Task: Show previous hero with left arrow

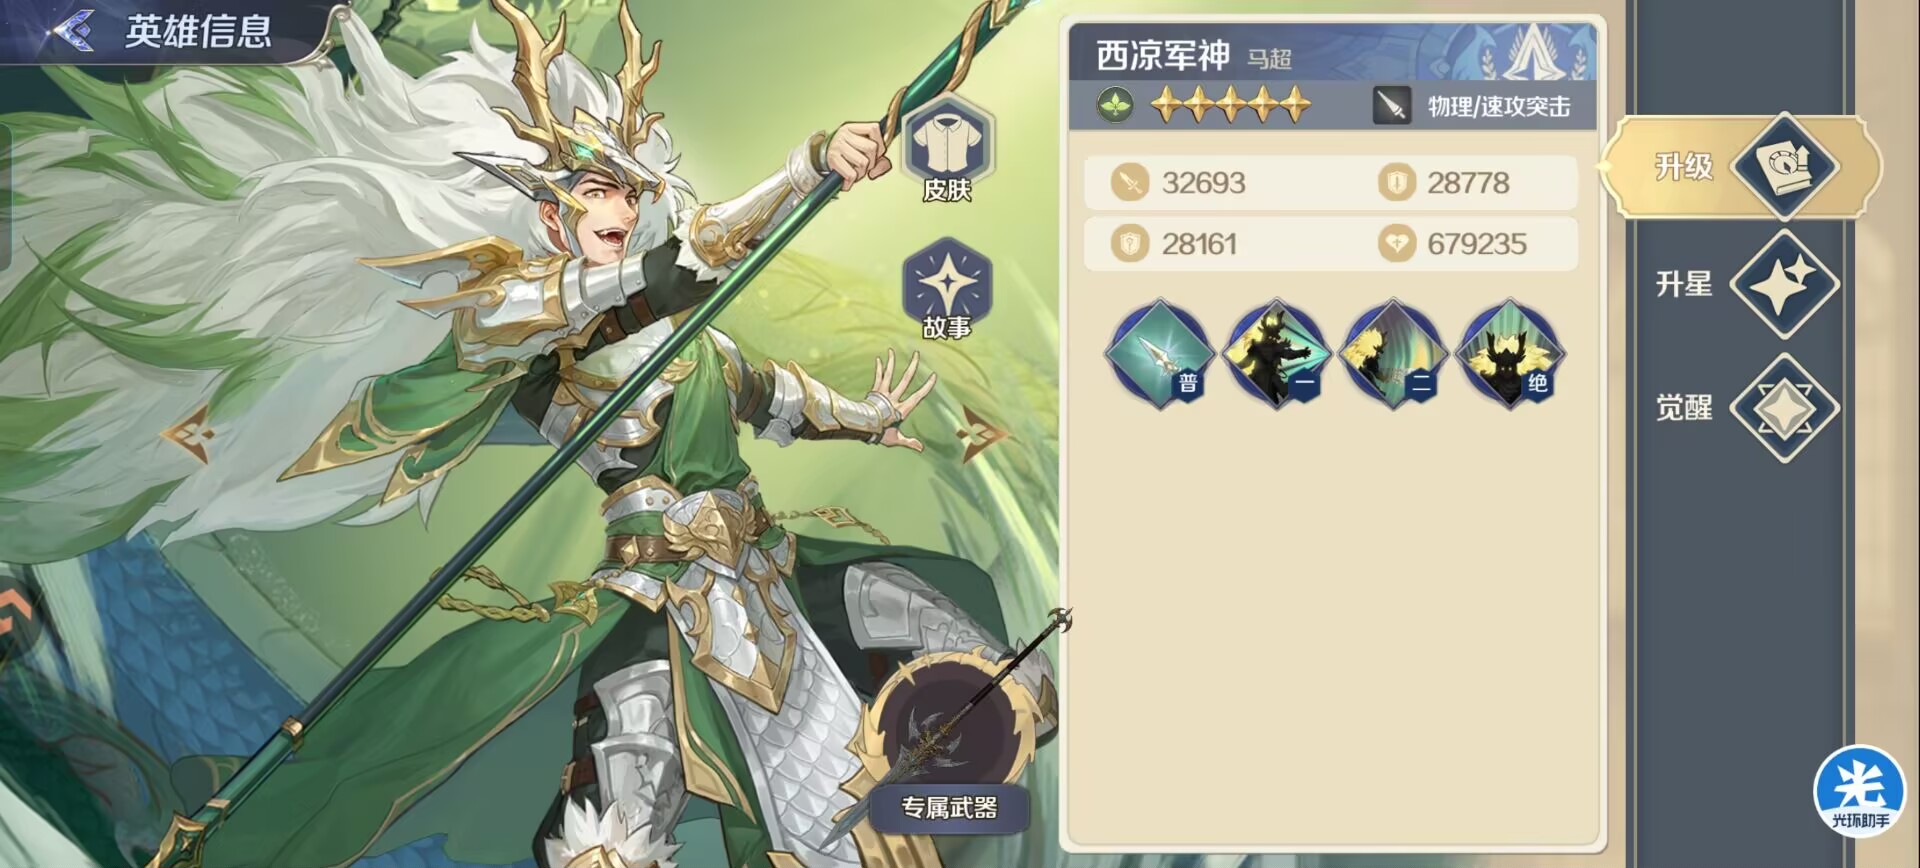Action: coord(189,433)
